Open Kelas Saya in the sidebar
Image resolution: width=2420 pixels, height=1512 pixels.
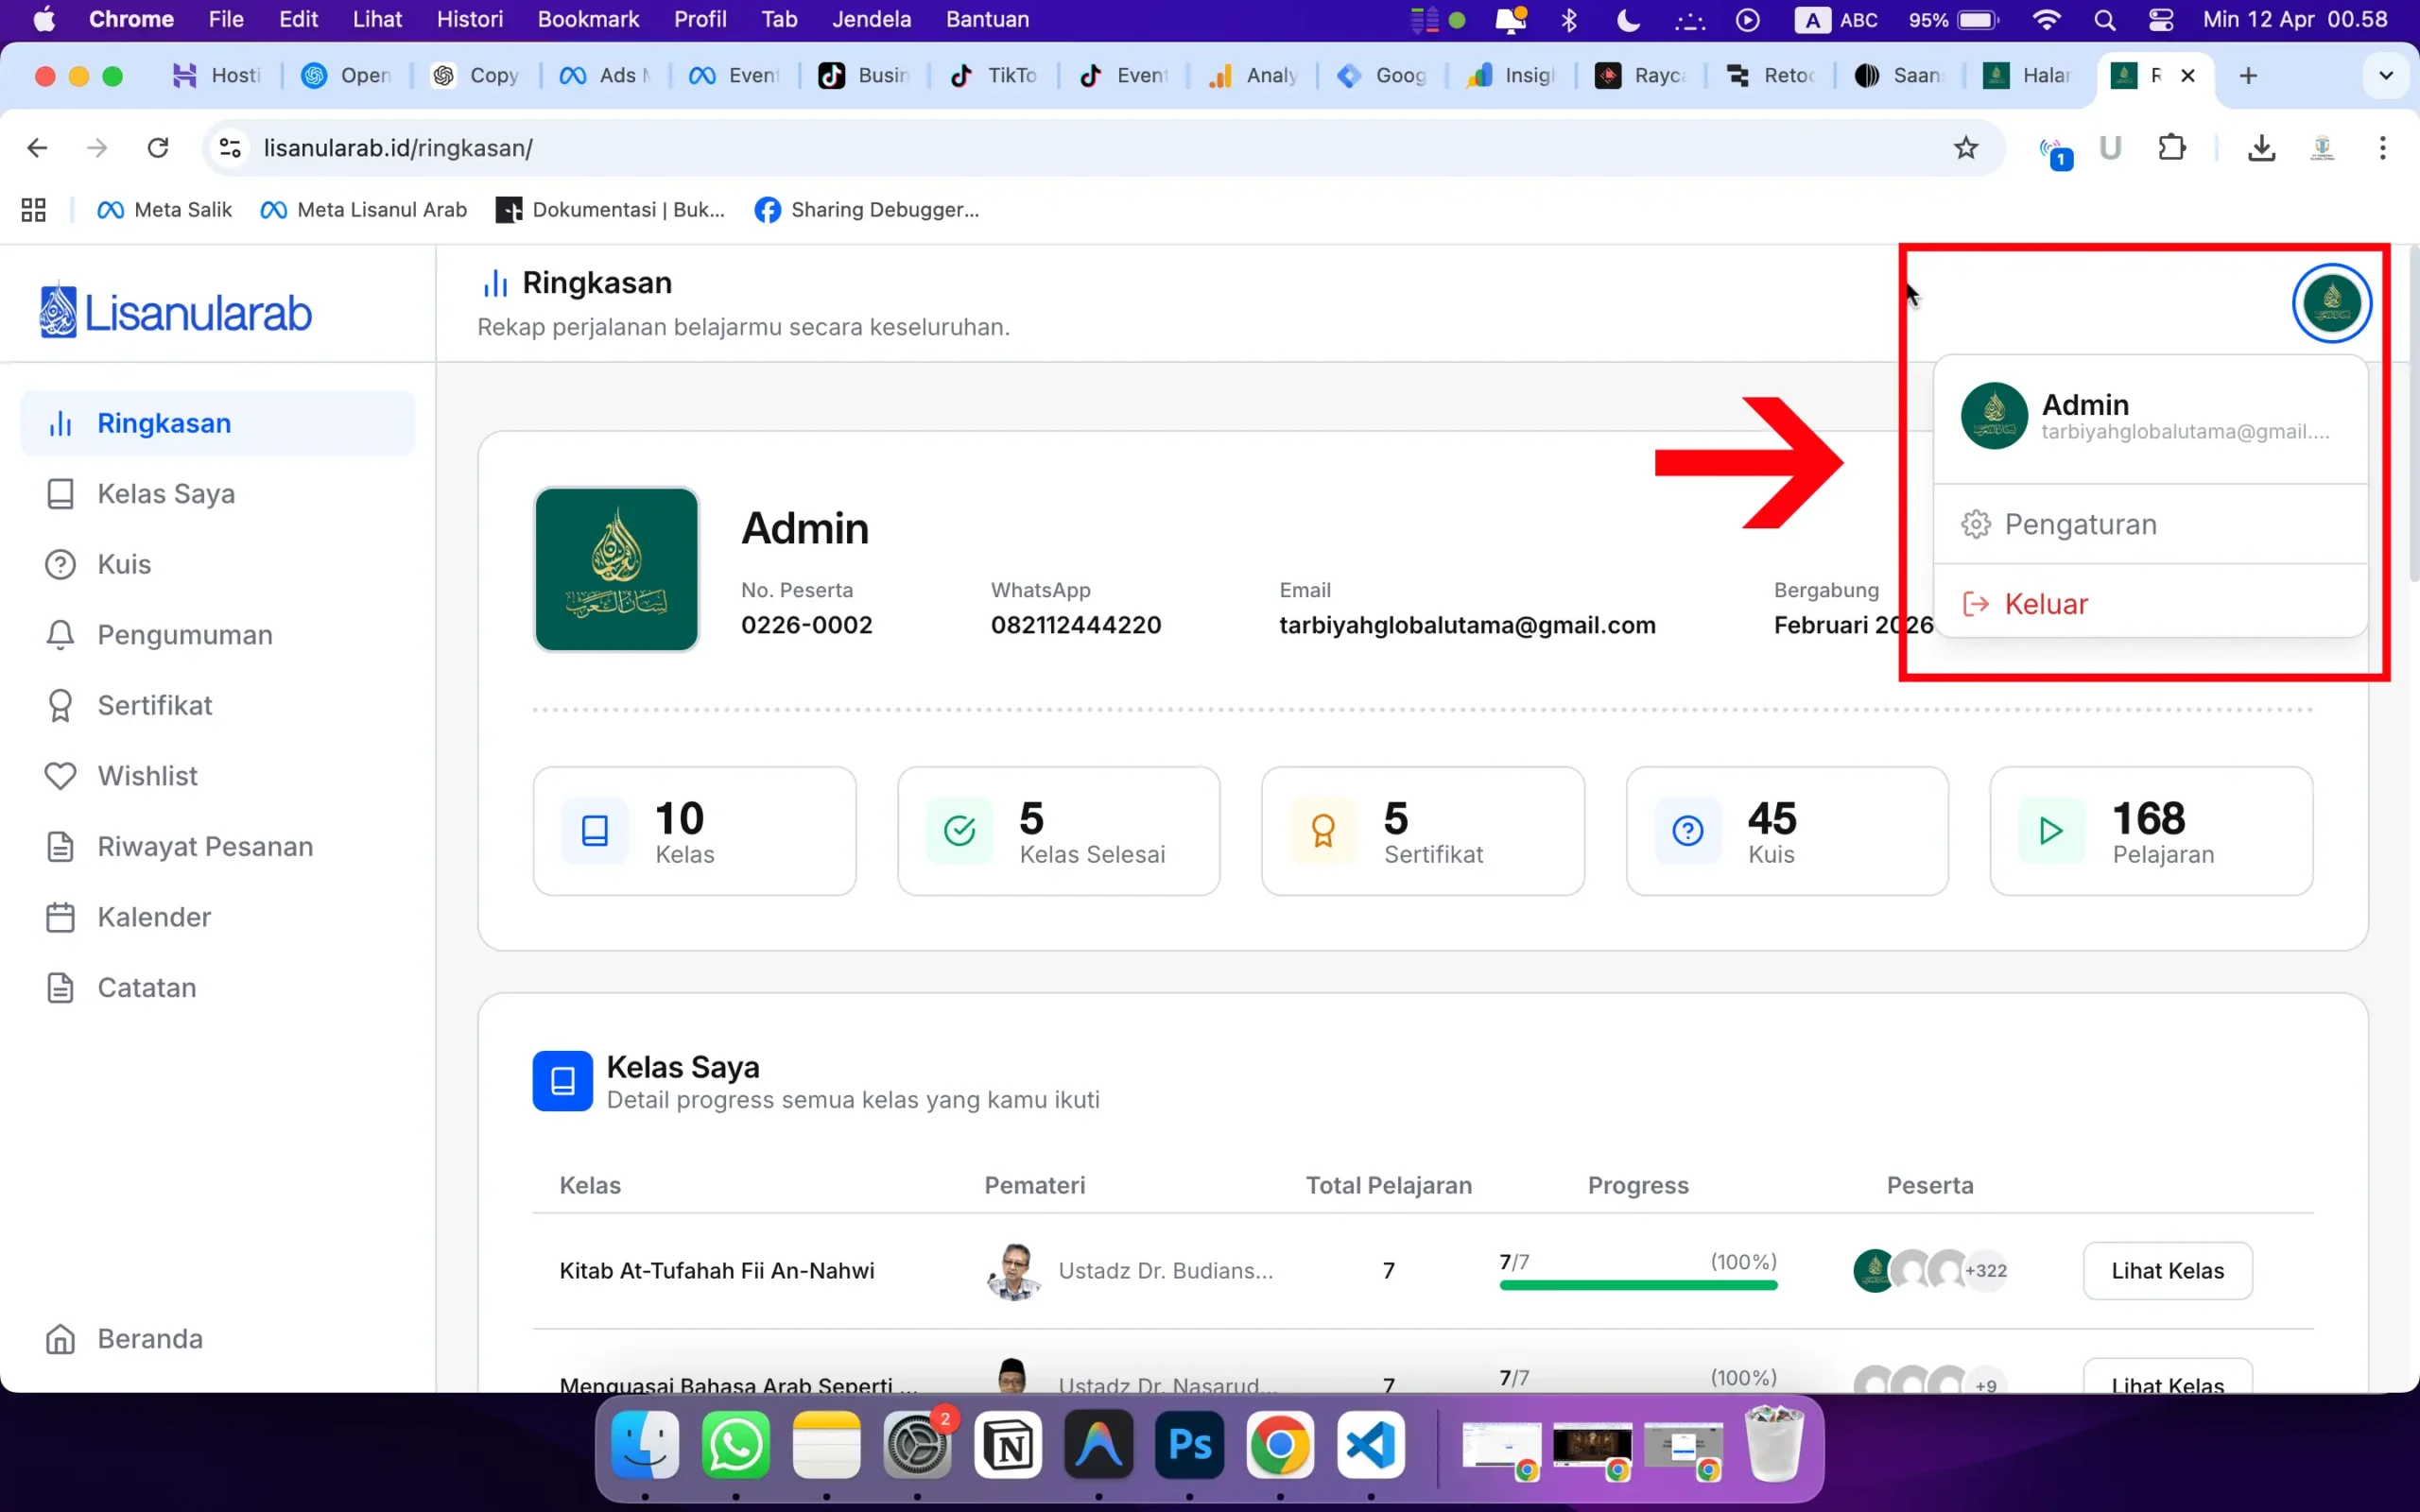[165, 494]
